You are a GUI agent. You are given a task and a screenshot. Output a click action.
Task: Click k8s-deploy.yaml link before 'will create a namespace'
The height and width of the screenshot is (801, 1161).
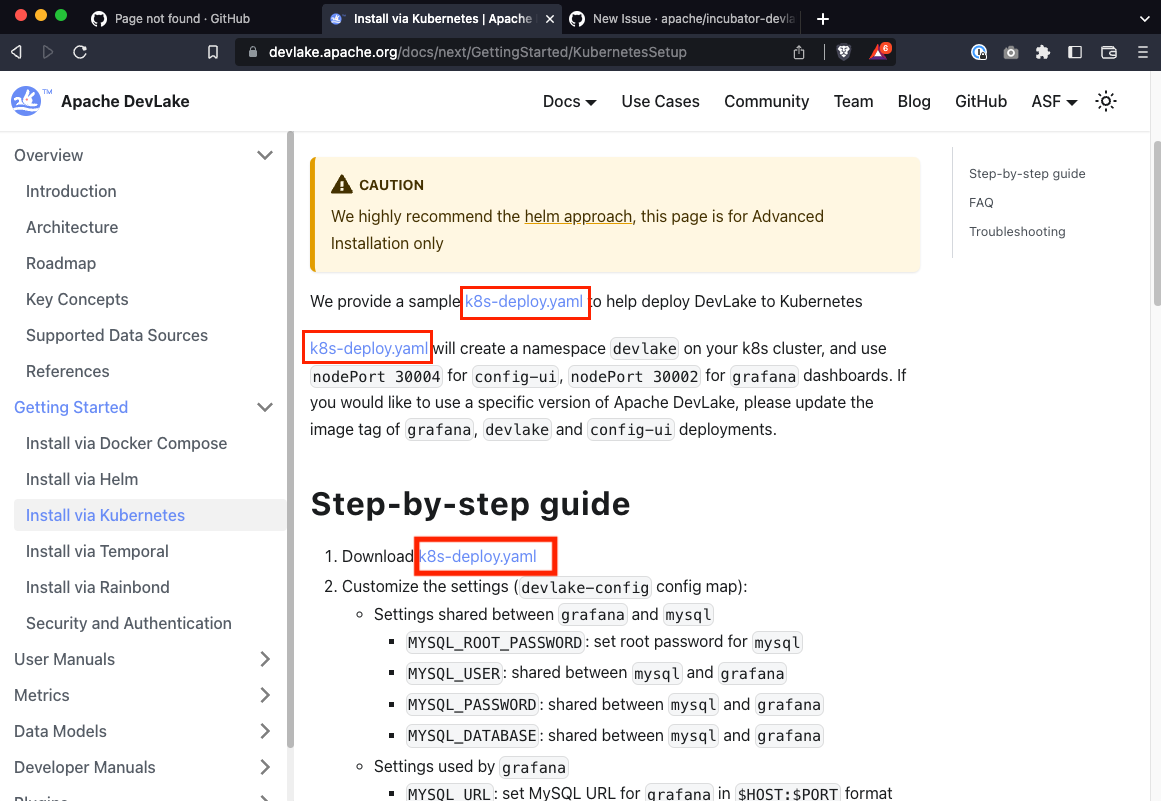(369, 348)
